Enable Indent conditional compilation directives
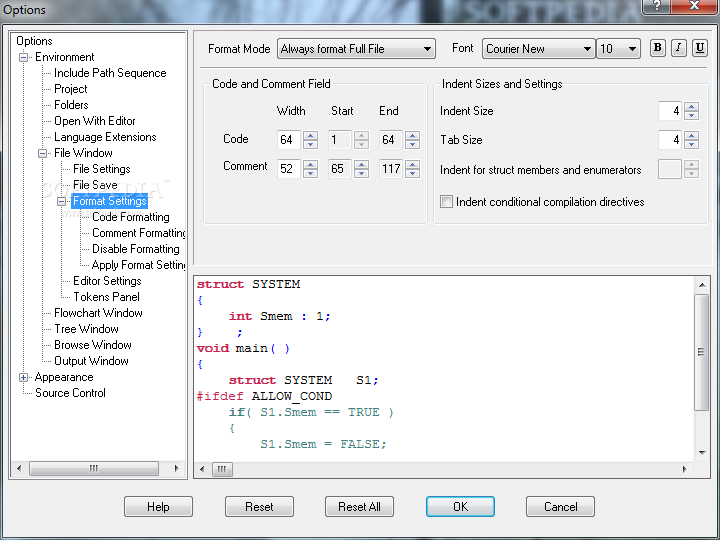720x540 pixels. pos(446,202)
